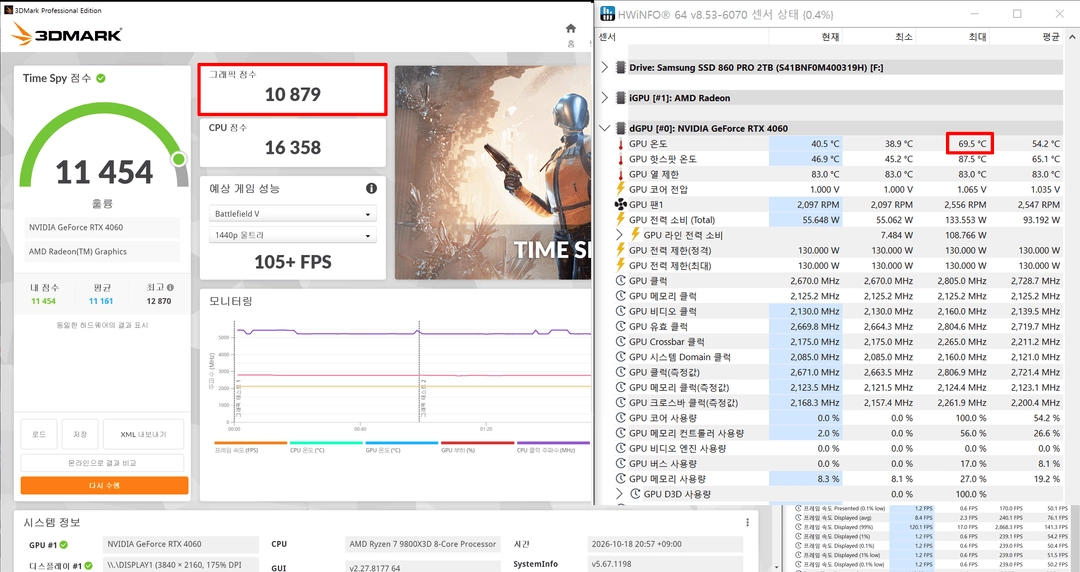Click the Time Spy score gauge indicator dot
1080x572 pixels.
(178, 159)
